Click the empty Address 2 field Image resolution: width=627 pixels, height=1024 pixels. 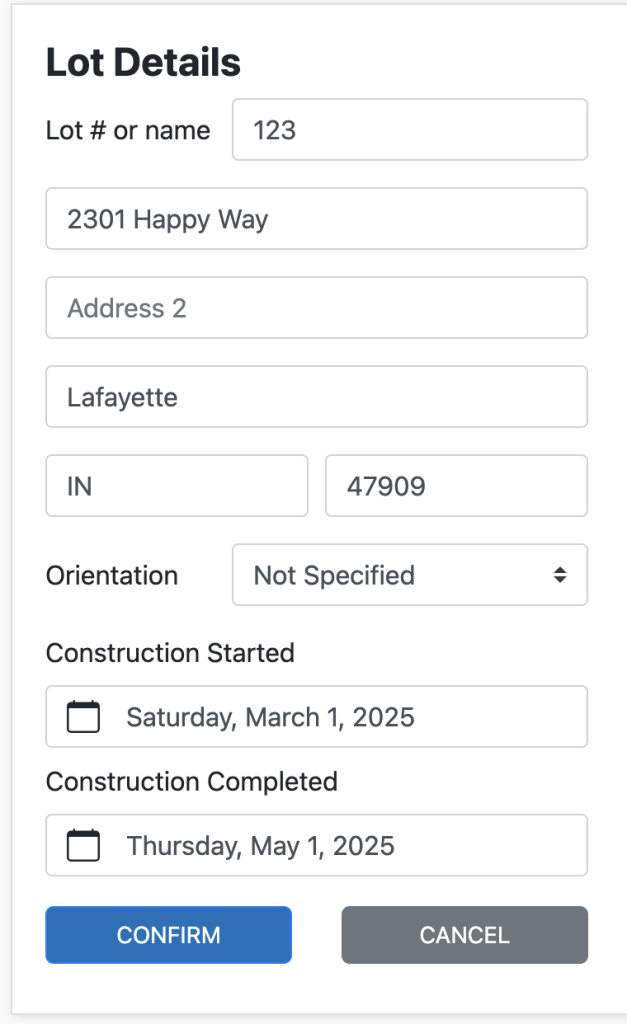pyautogui.click(x=316, y=307)
